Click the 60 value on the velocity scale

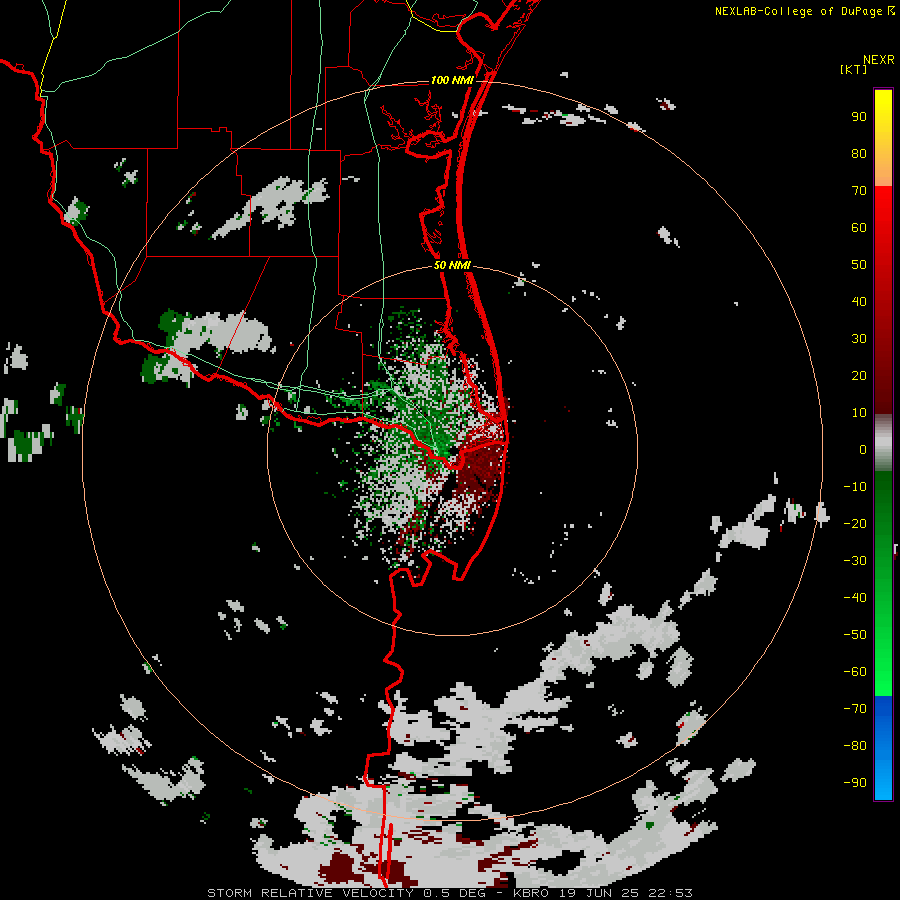click(x=859, y=227)
